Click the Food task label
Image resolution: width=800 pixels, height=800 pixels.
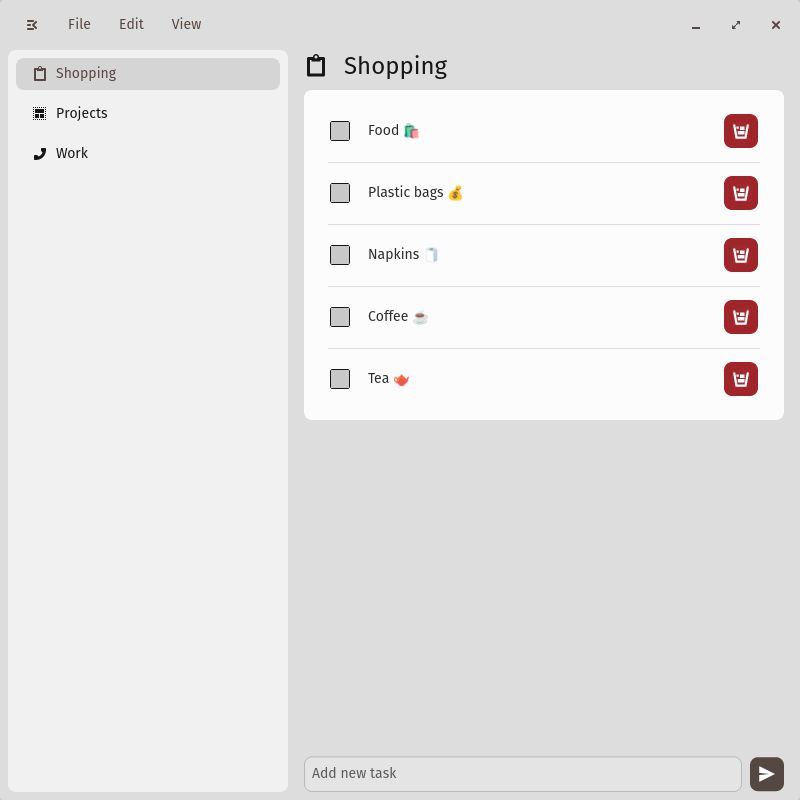(x=393, y=131)
